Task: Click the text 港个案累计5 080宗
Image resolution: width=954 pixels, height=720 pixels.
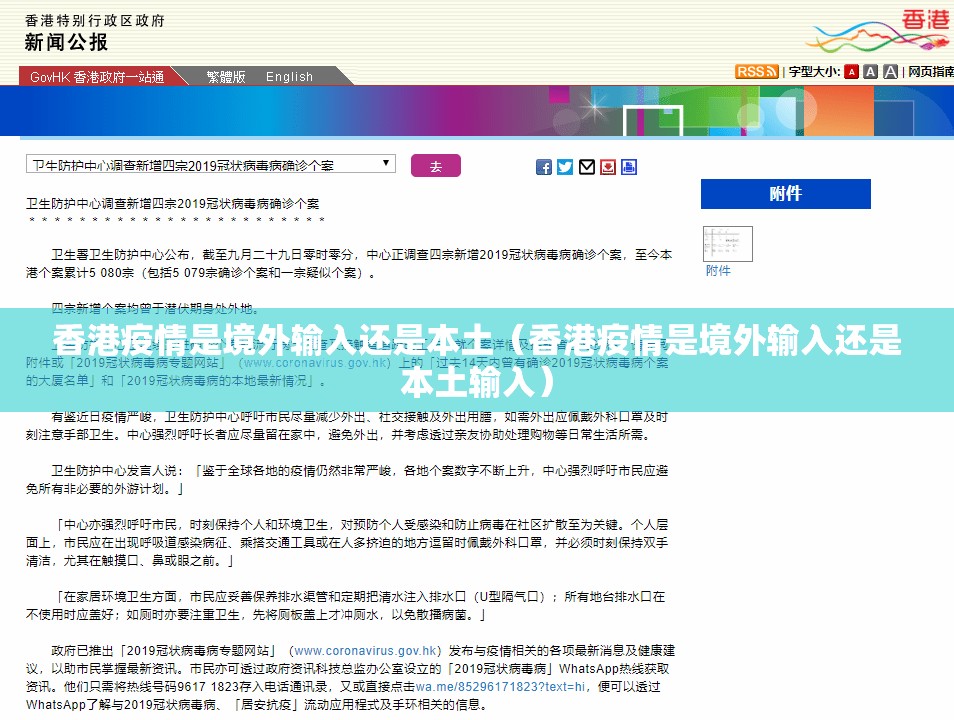Action: (x=80, y=273)
